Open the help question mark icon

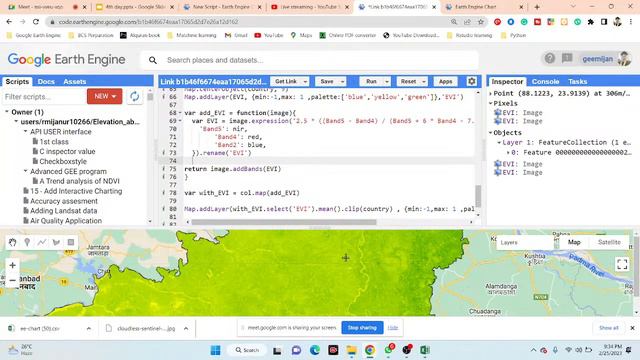[x=549, y=59]
